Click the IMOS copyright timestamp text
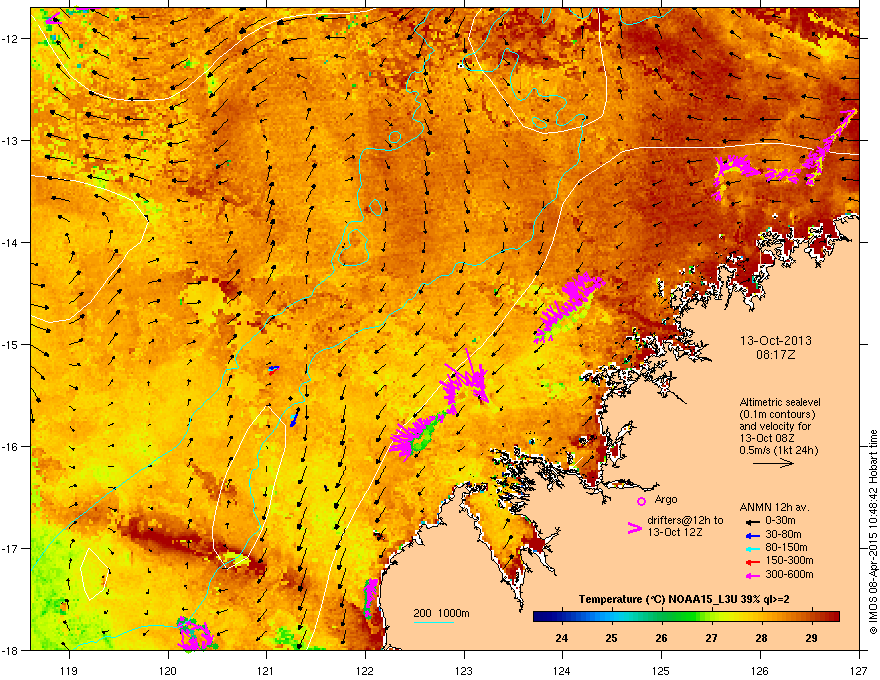The height and width of the screenshot is (680, 880). [x=873, y=532]
